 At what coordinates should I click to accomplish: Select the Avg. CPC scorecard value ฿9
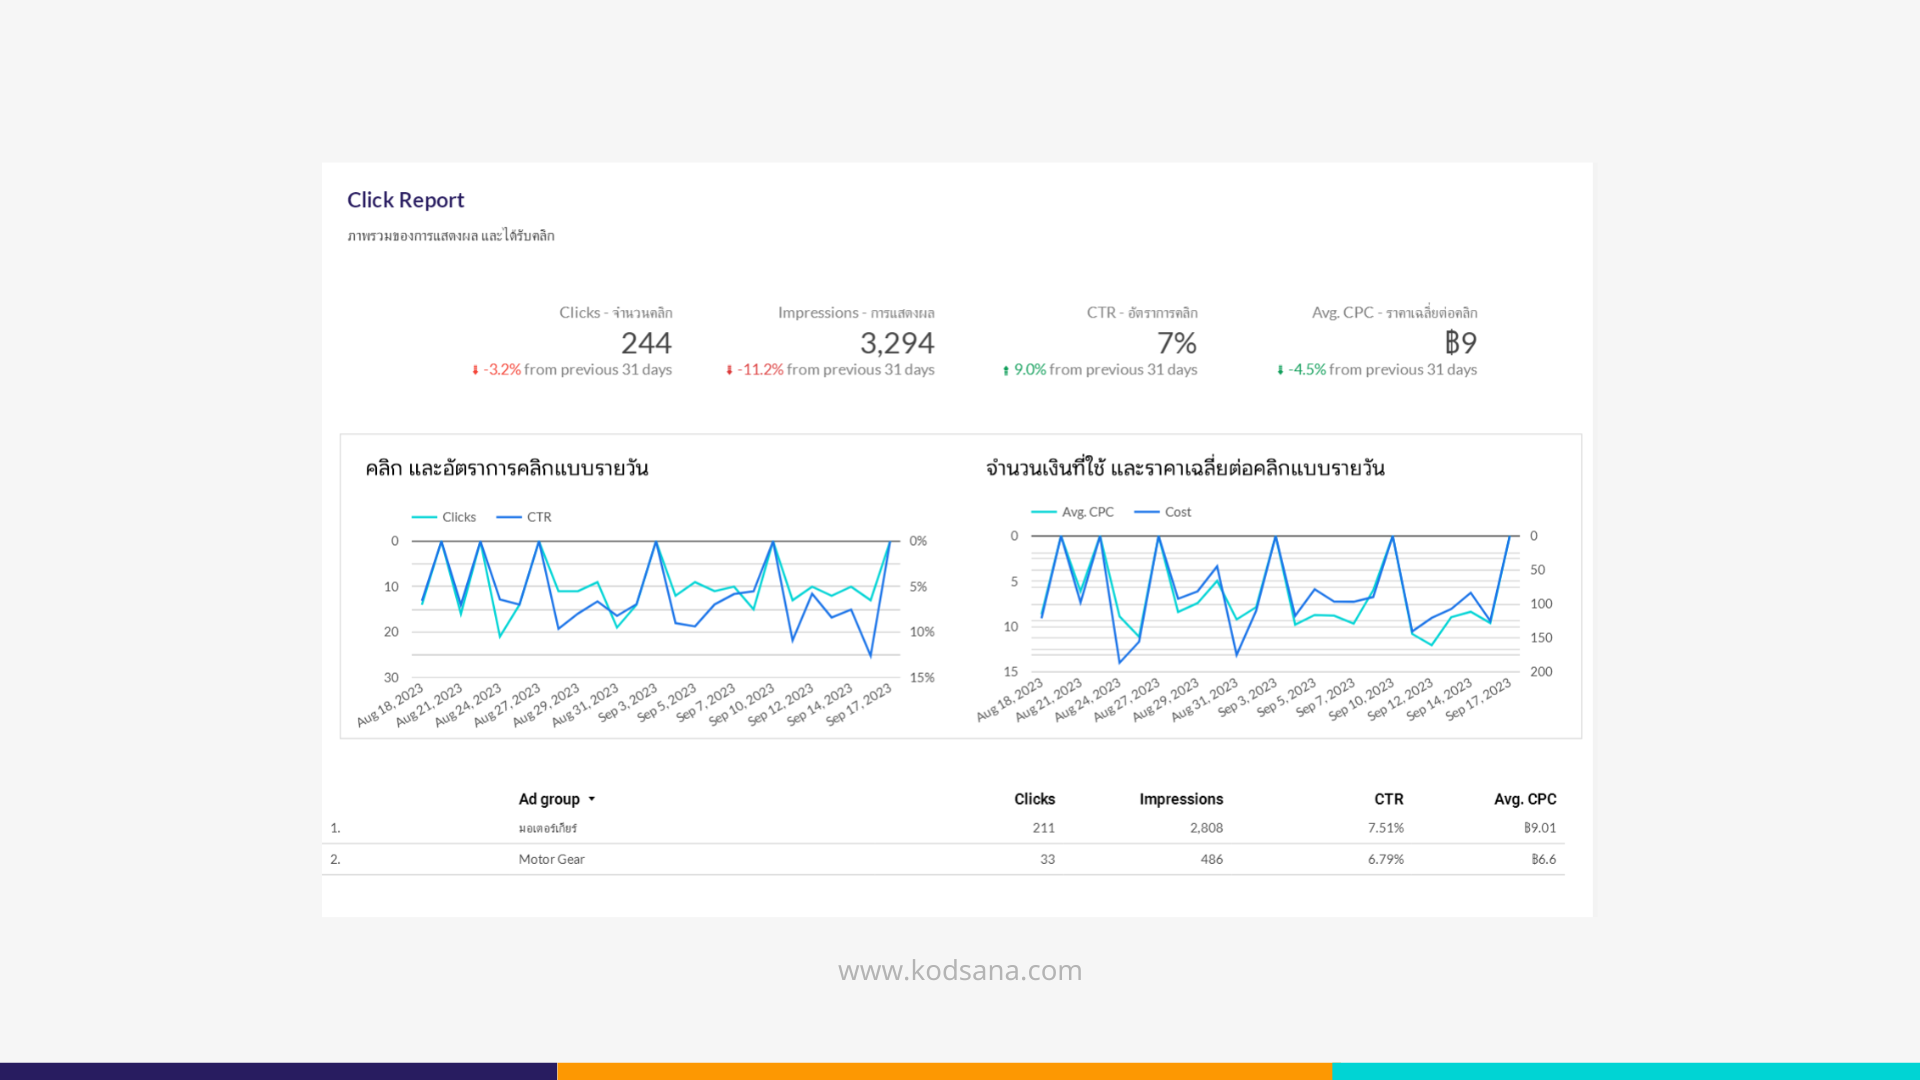(x=1460, y=343)
